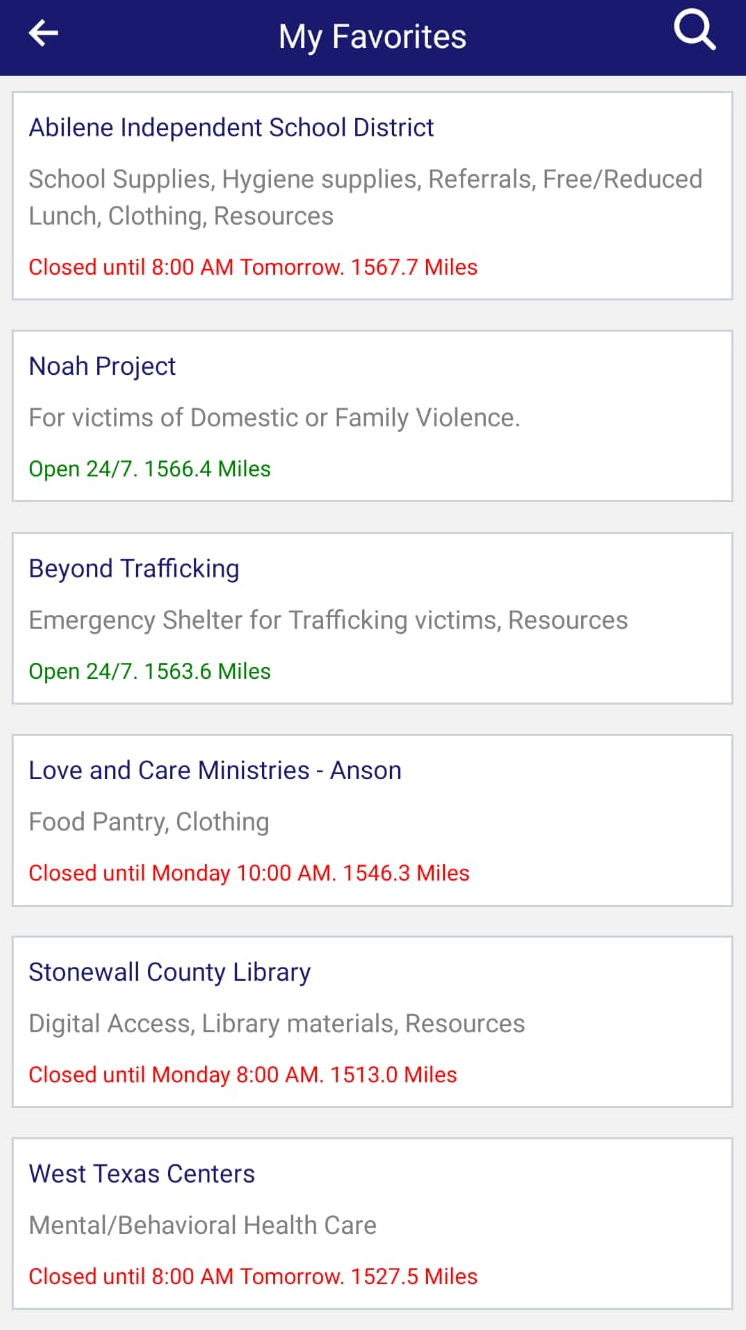Tap Closed until Monday 10:00 AM status
This screenshot has height=1330, width=746.
coord(248,873)
